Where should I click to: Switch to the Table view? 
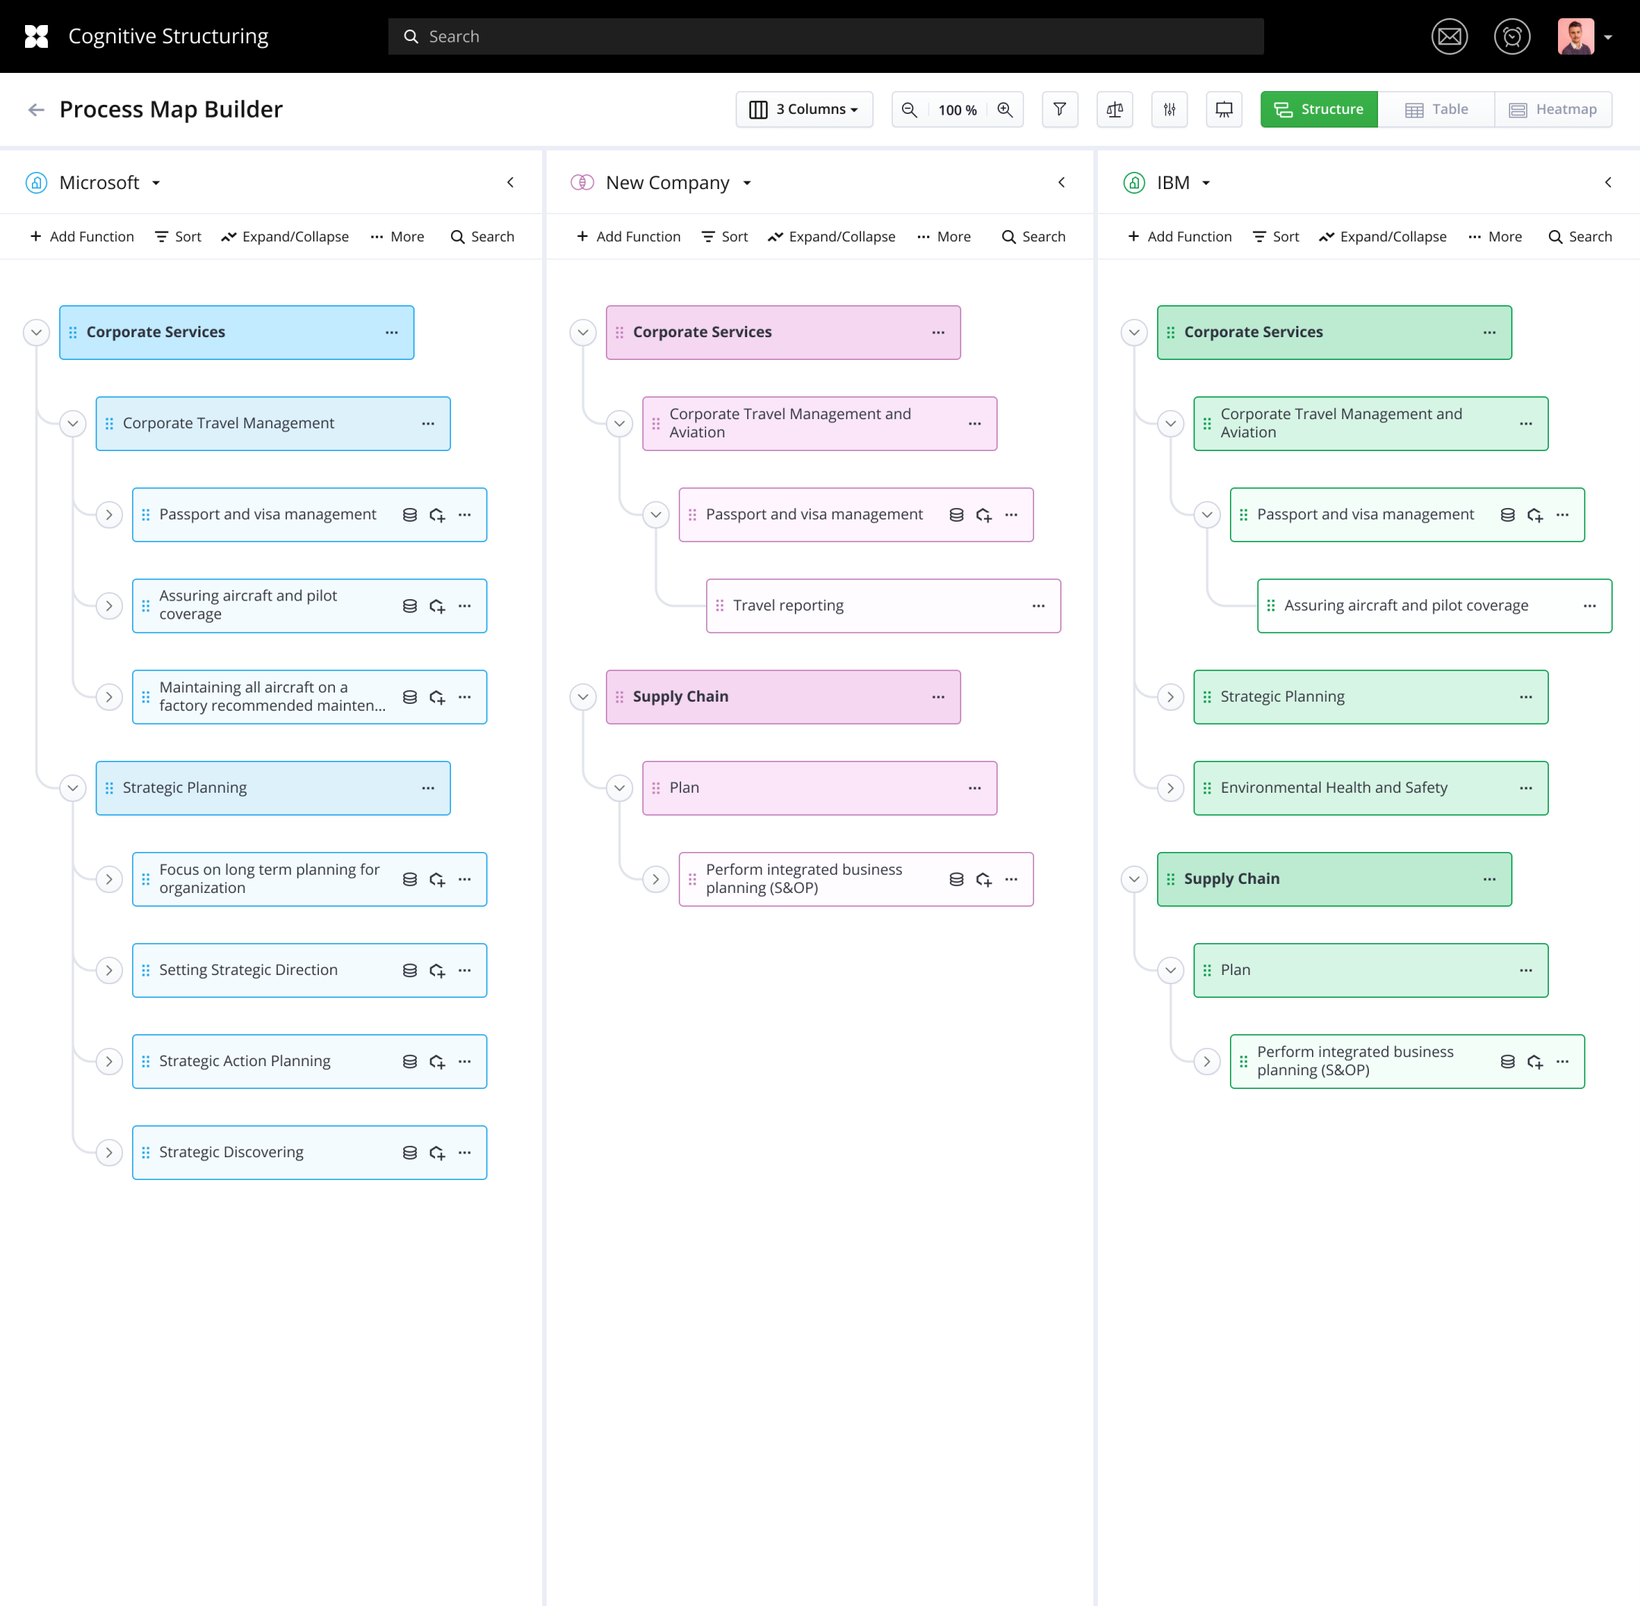pyautogui.click(x=1436, y=110)
